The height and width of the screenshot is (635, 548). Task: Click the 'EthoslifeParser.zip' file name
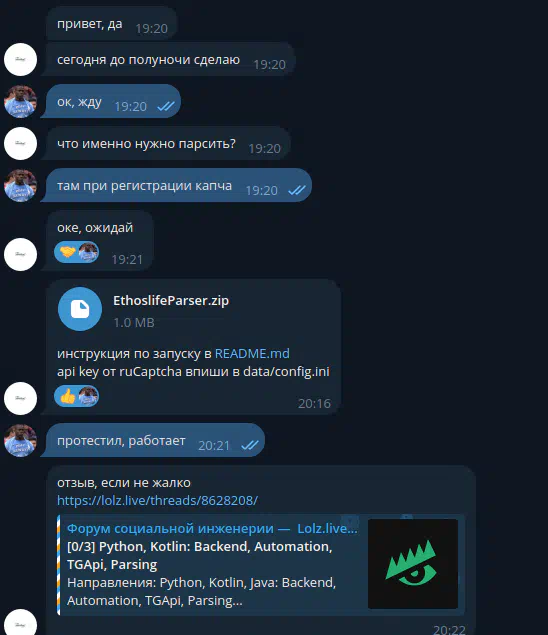(x=171, y=301)
